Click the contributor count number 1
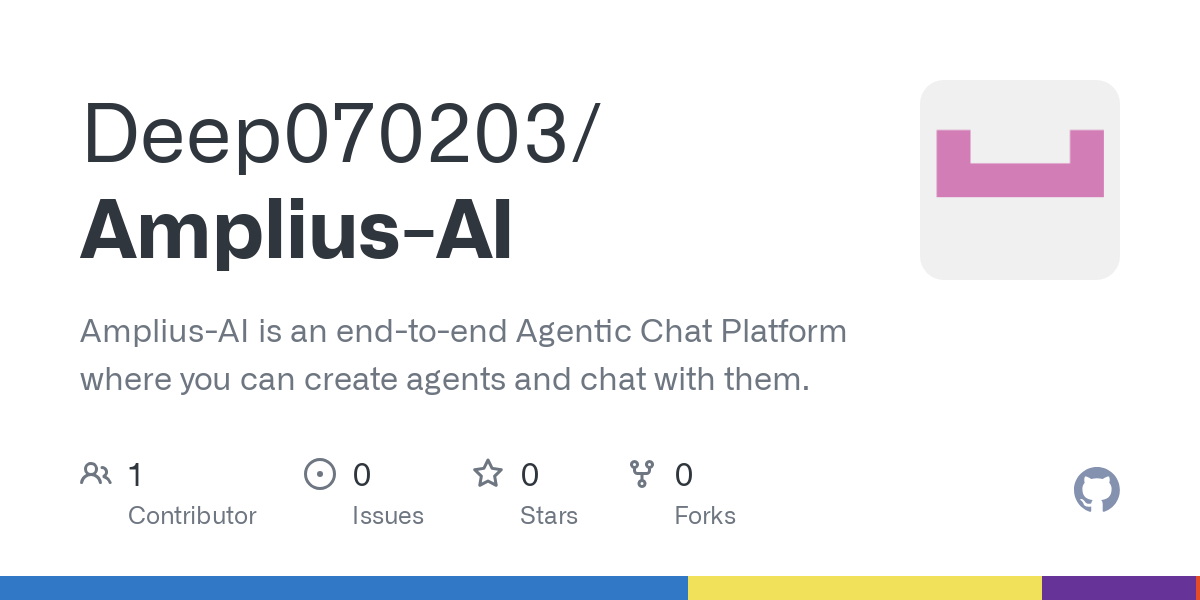The image size is (1200, 600). point(136,474)
